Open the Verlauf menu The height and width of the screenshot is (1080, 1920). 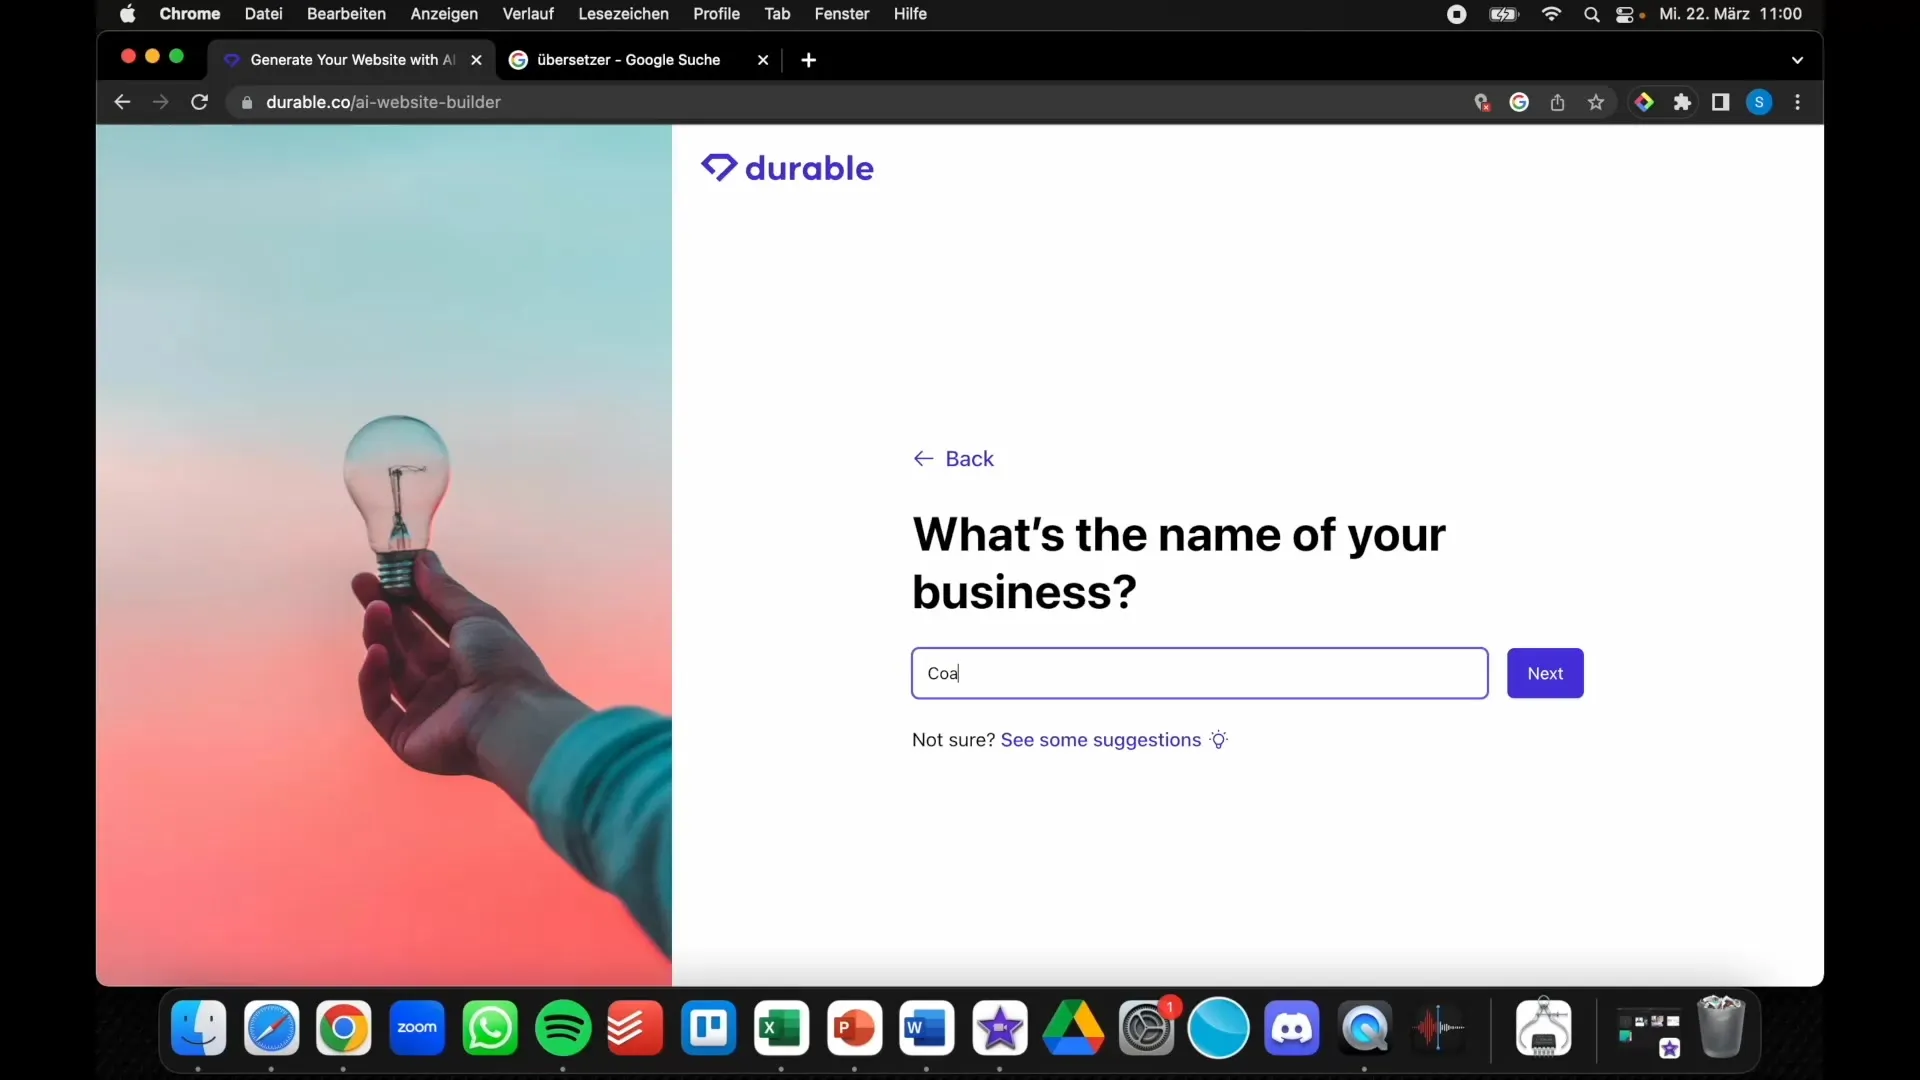528,14
